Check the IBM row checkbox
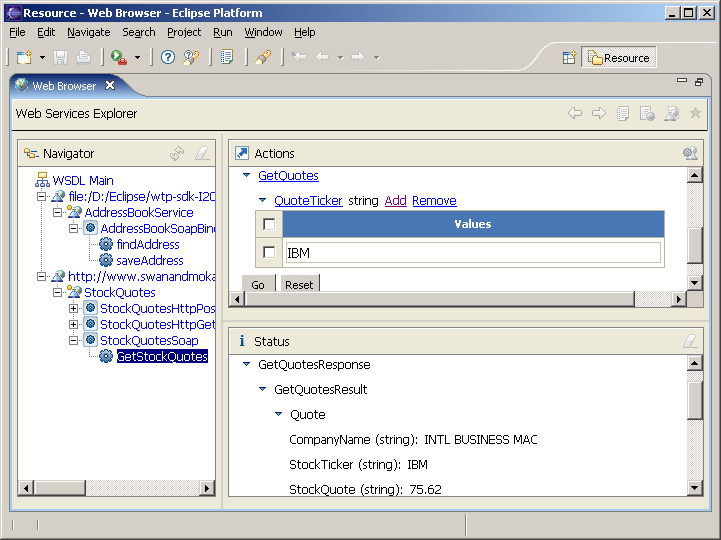The image size is (721, 540). [269, 252]
